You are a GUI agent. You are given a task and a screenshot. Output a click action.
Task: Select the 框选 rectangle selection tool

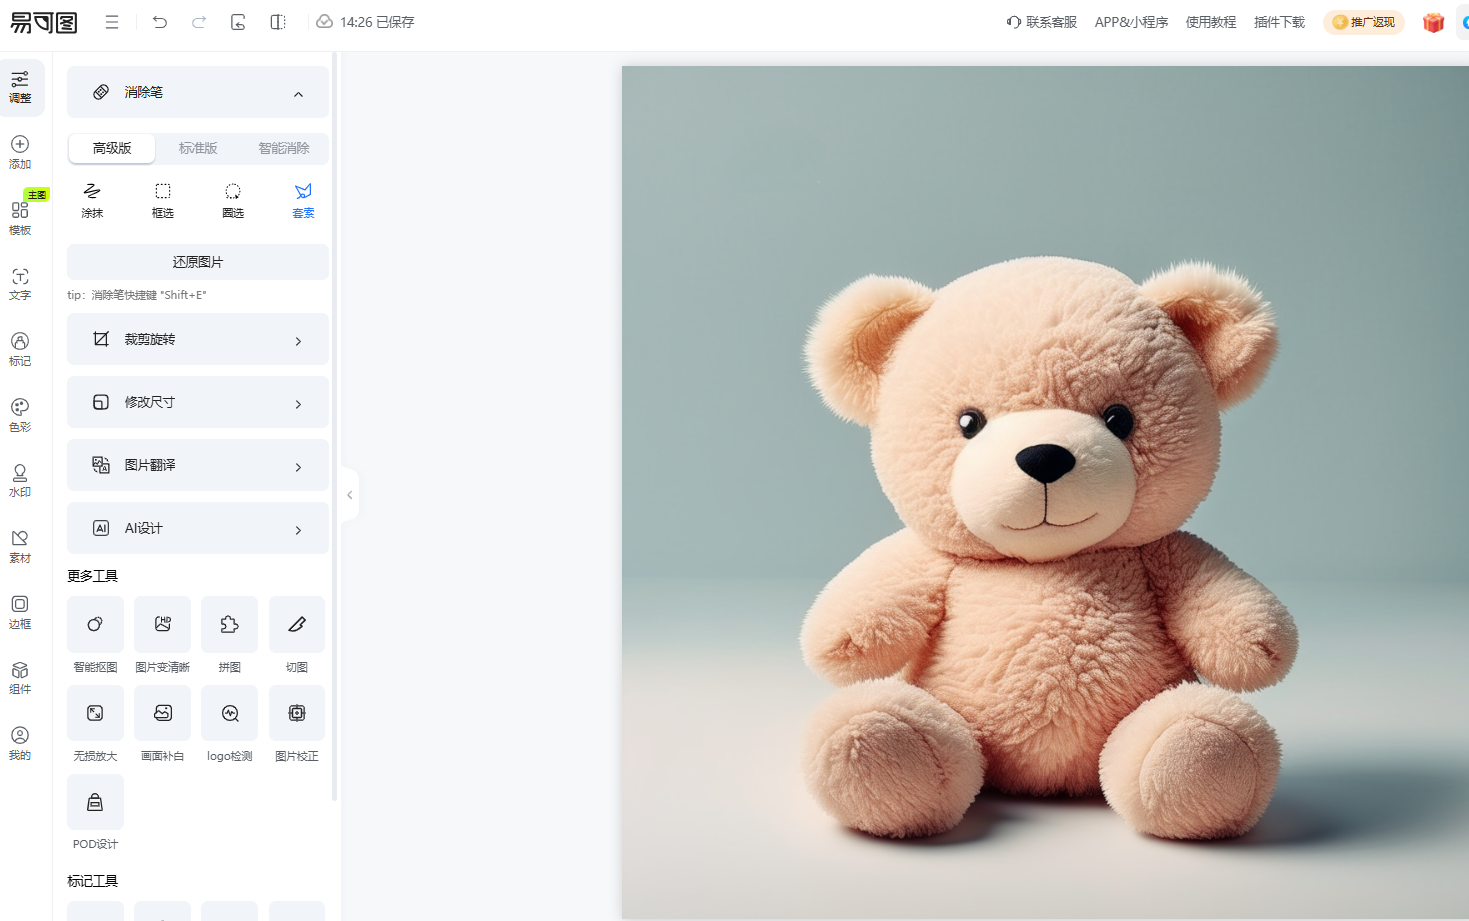pyautogui.click(x=162, y=200)
